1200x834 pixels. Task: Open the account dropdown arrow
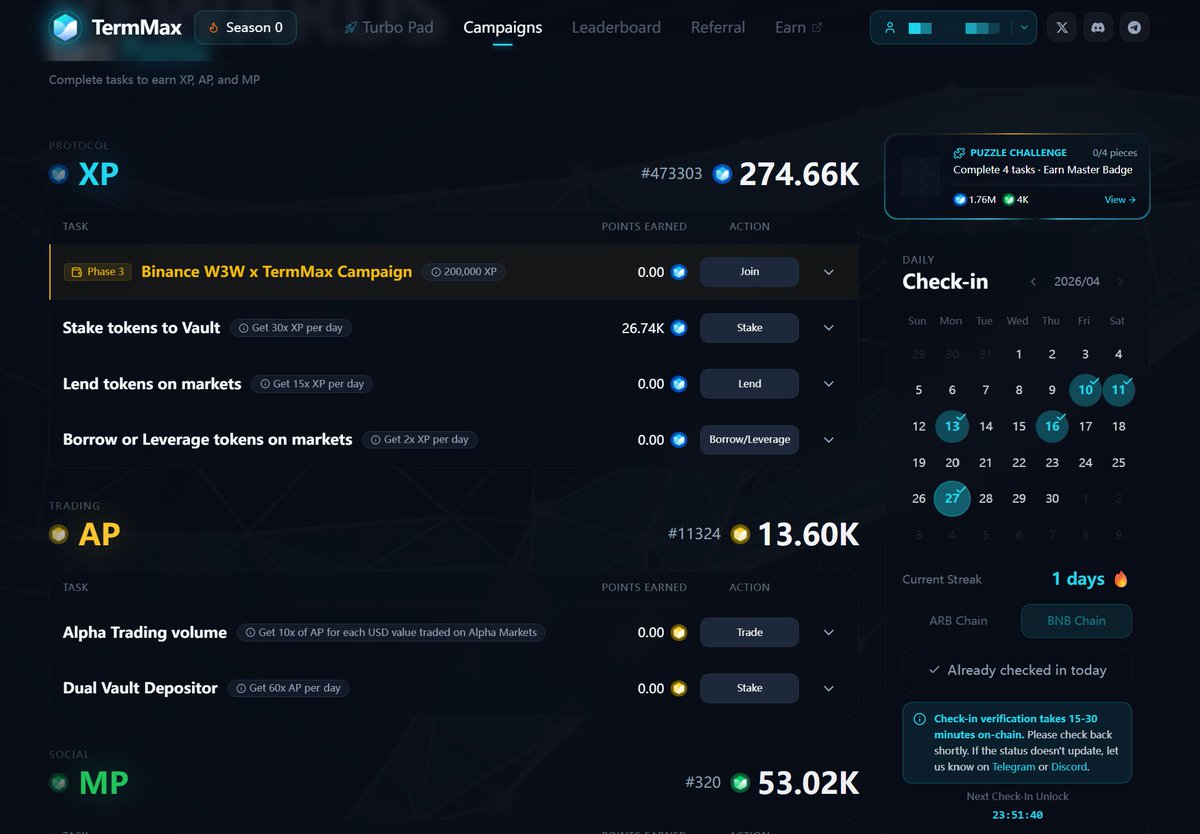[x=1025, y=28]
